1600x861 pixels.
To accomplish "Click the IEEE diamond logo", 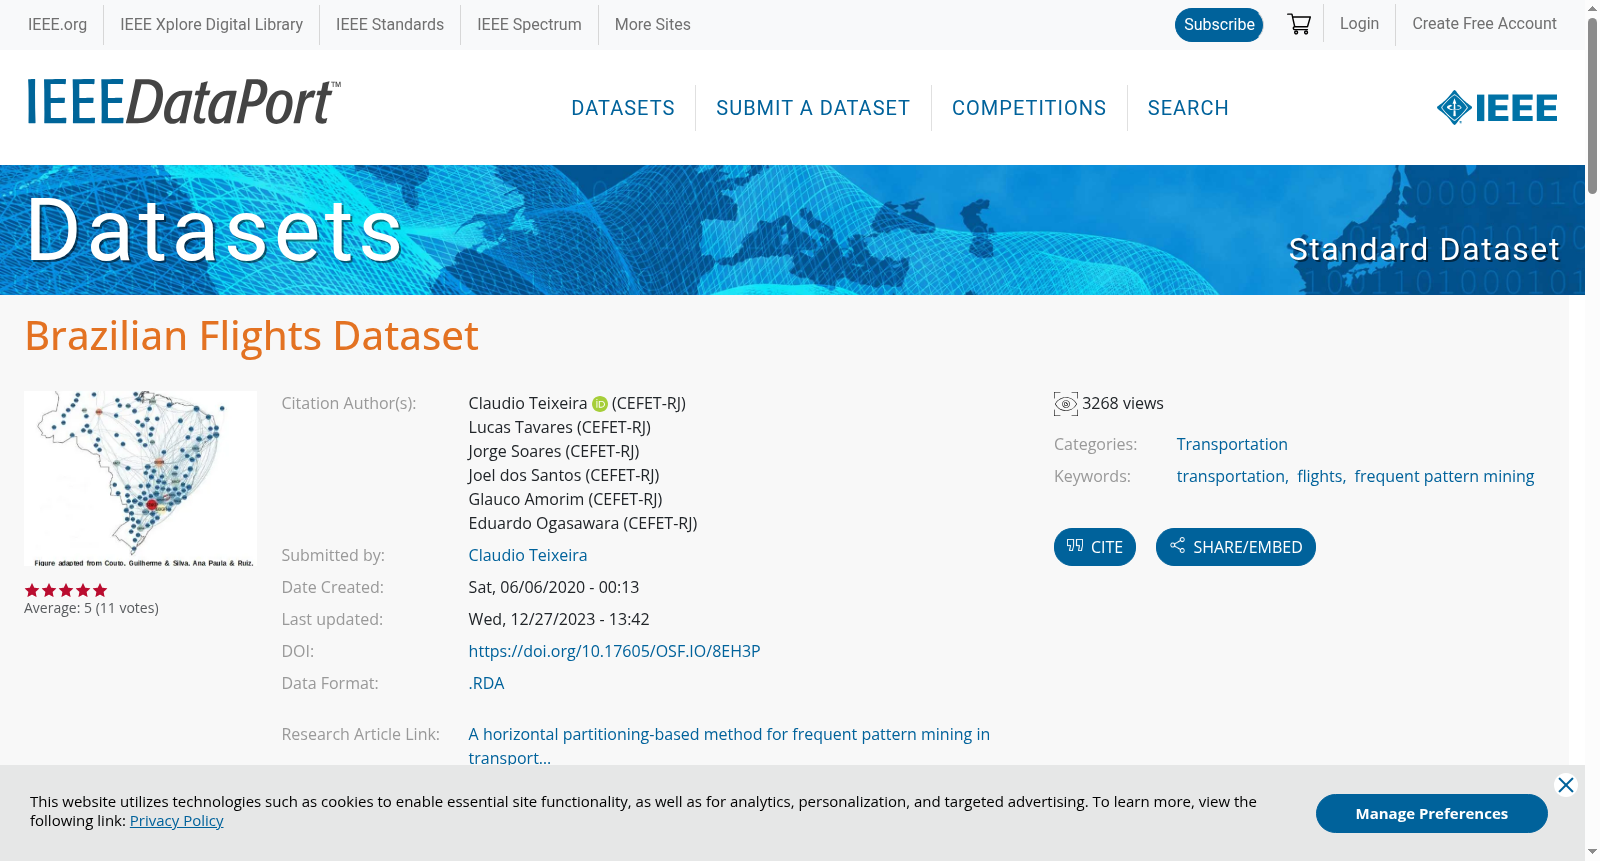I will click(x=1497, y=107).
